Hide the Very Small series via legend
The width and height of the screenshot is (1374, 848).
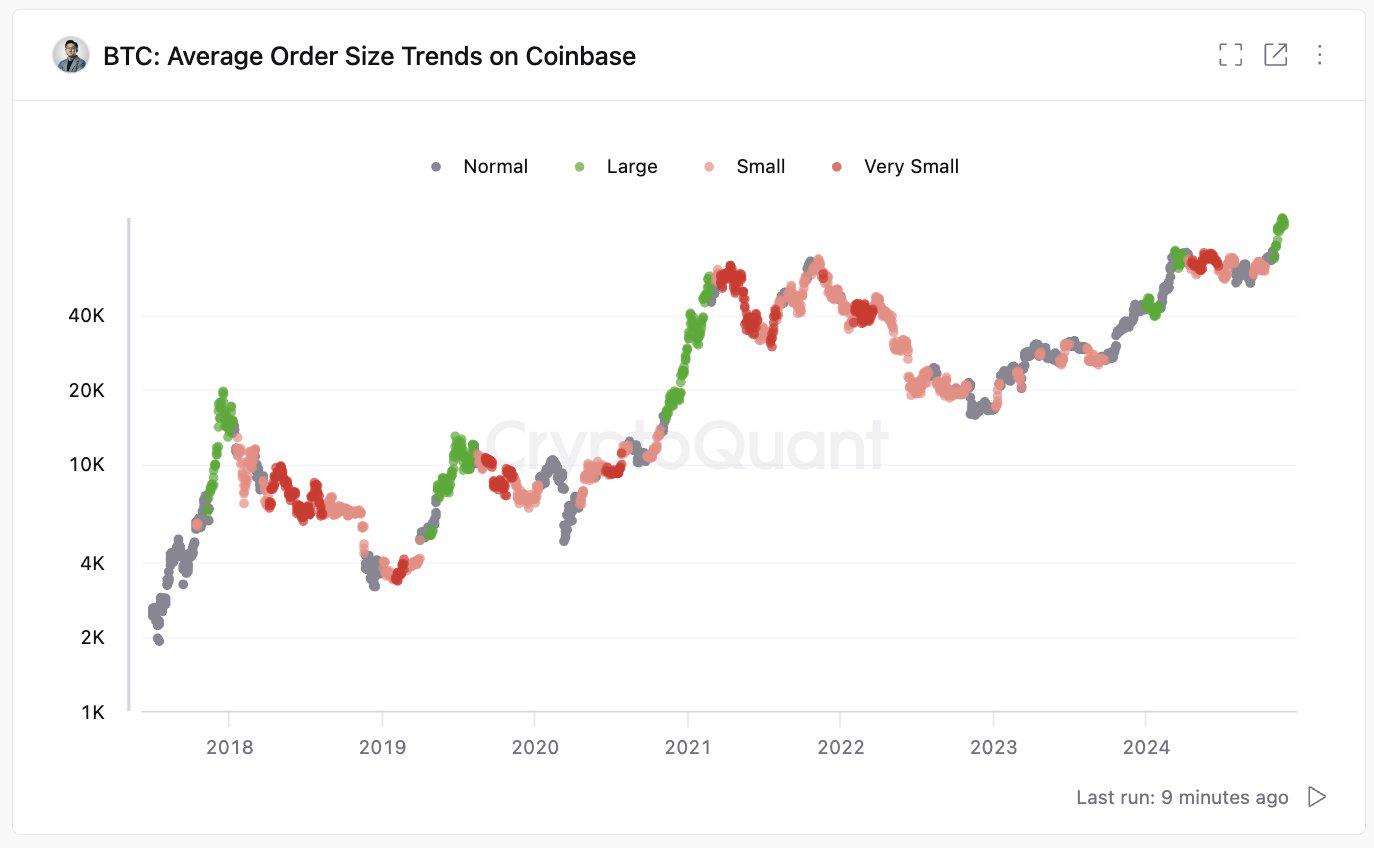pyautogui.click(x=910, y=166)
